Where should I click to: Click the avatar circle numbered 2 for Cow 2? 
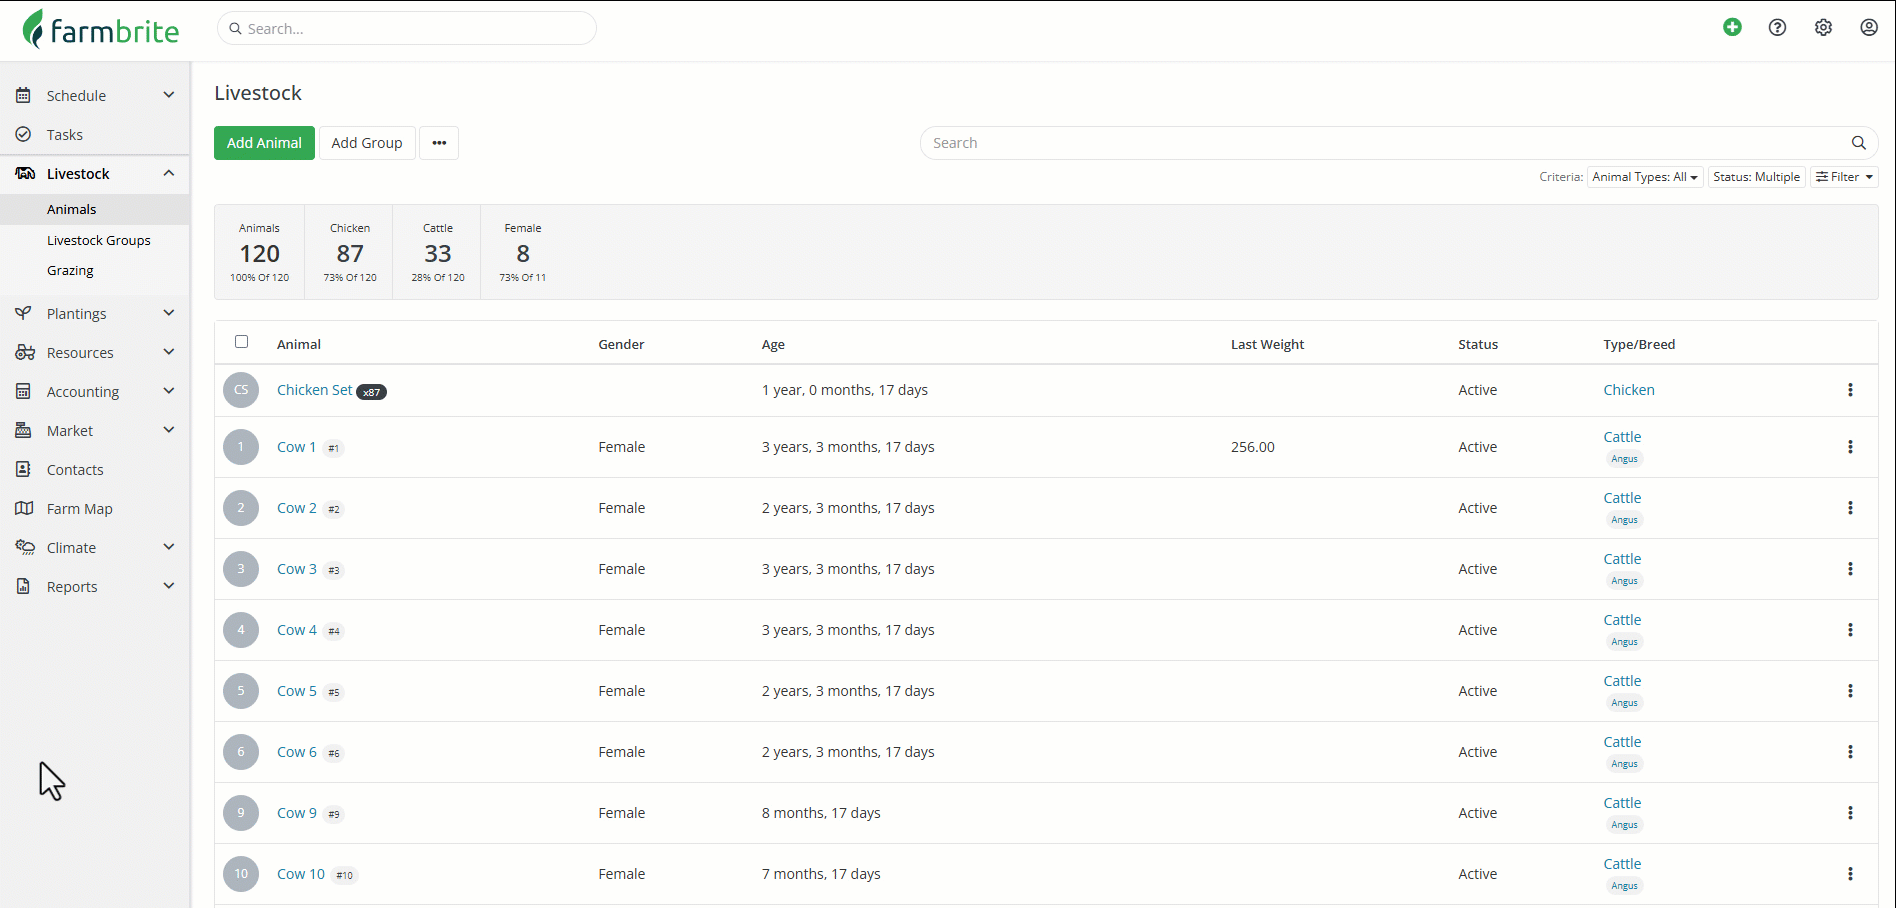[x=241, y=508]
